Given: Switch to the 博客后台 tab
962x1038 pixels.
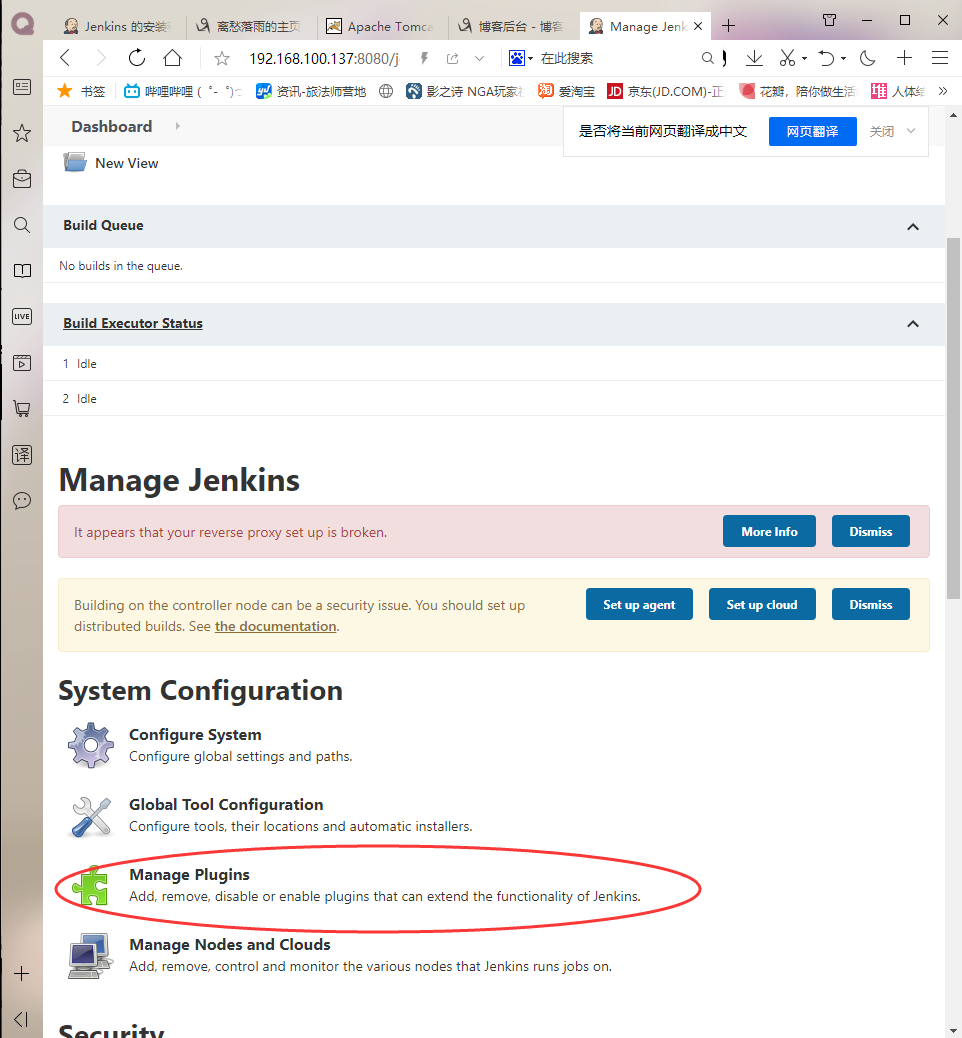Looking at the screenshot, I should (512, 26).
